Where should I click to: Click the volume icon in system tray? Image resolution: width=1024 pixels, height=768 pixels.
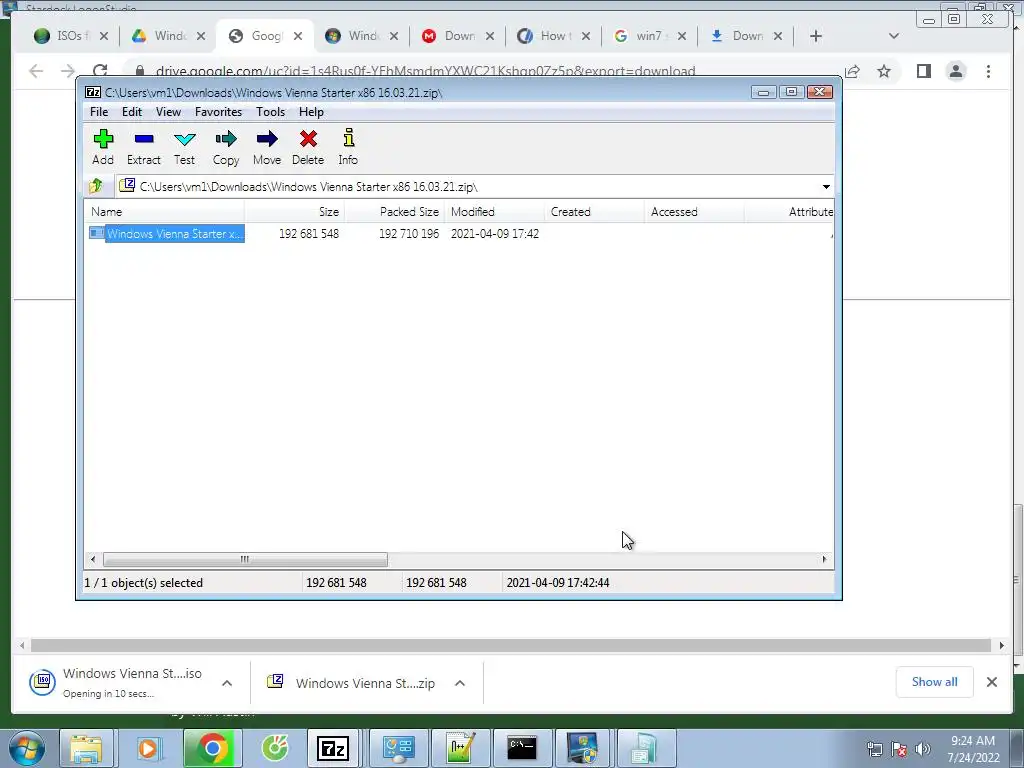[x=923, y=749]
